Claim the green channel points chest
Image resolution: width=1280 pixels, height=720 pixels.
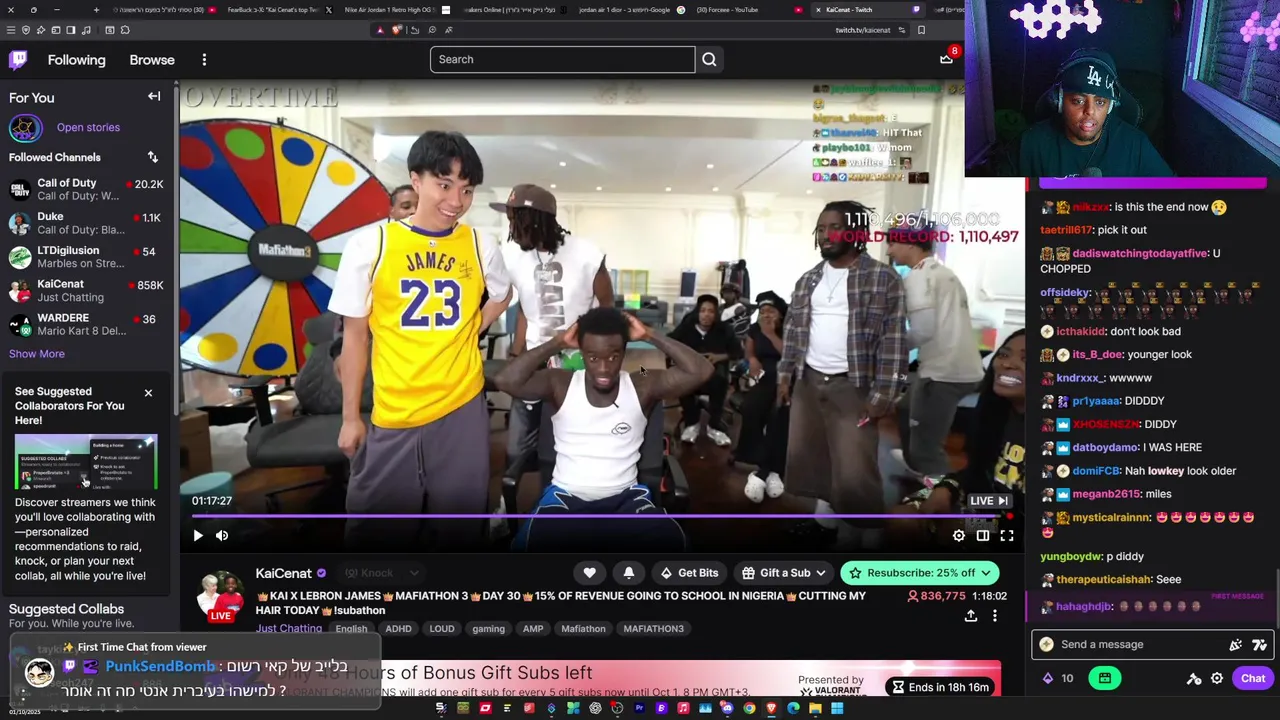click(1105, 679)
